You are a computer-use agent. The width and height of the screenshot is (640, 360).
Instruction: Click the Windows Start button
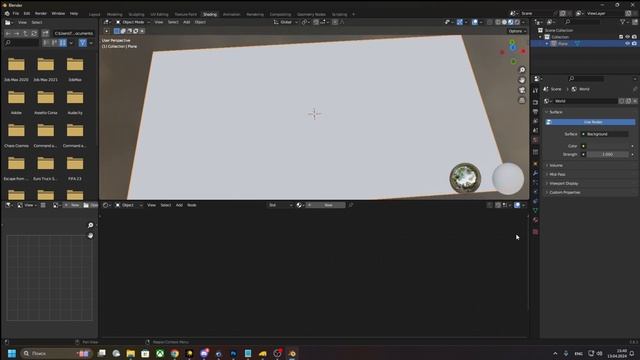tap(12, 353)
